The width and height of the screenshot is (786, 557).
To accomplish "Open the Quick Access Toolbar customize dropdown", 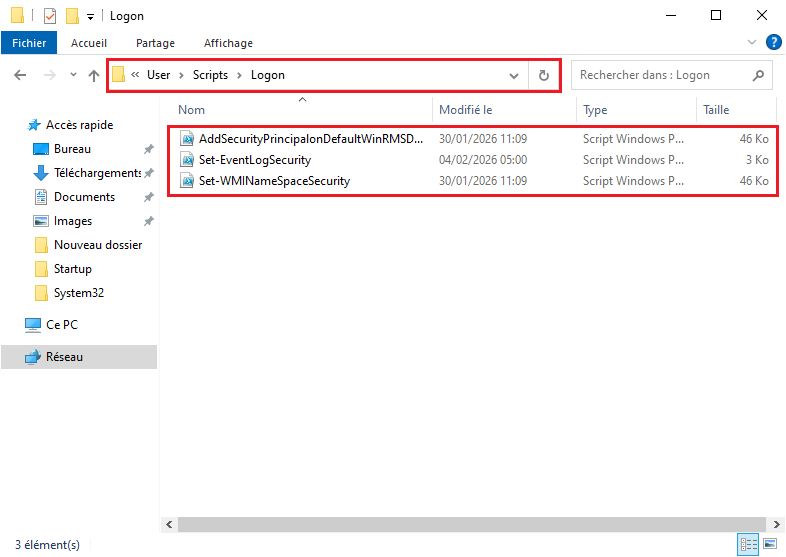I will point(91,16).
